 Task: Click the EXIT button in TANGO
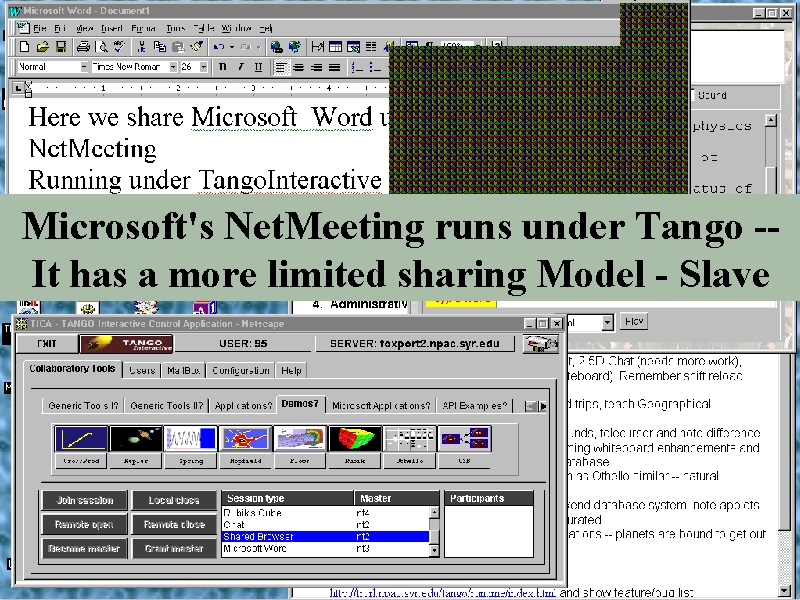point(47,343)
